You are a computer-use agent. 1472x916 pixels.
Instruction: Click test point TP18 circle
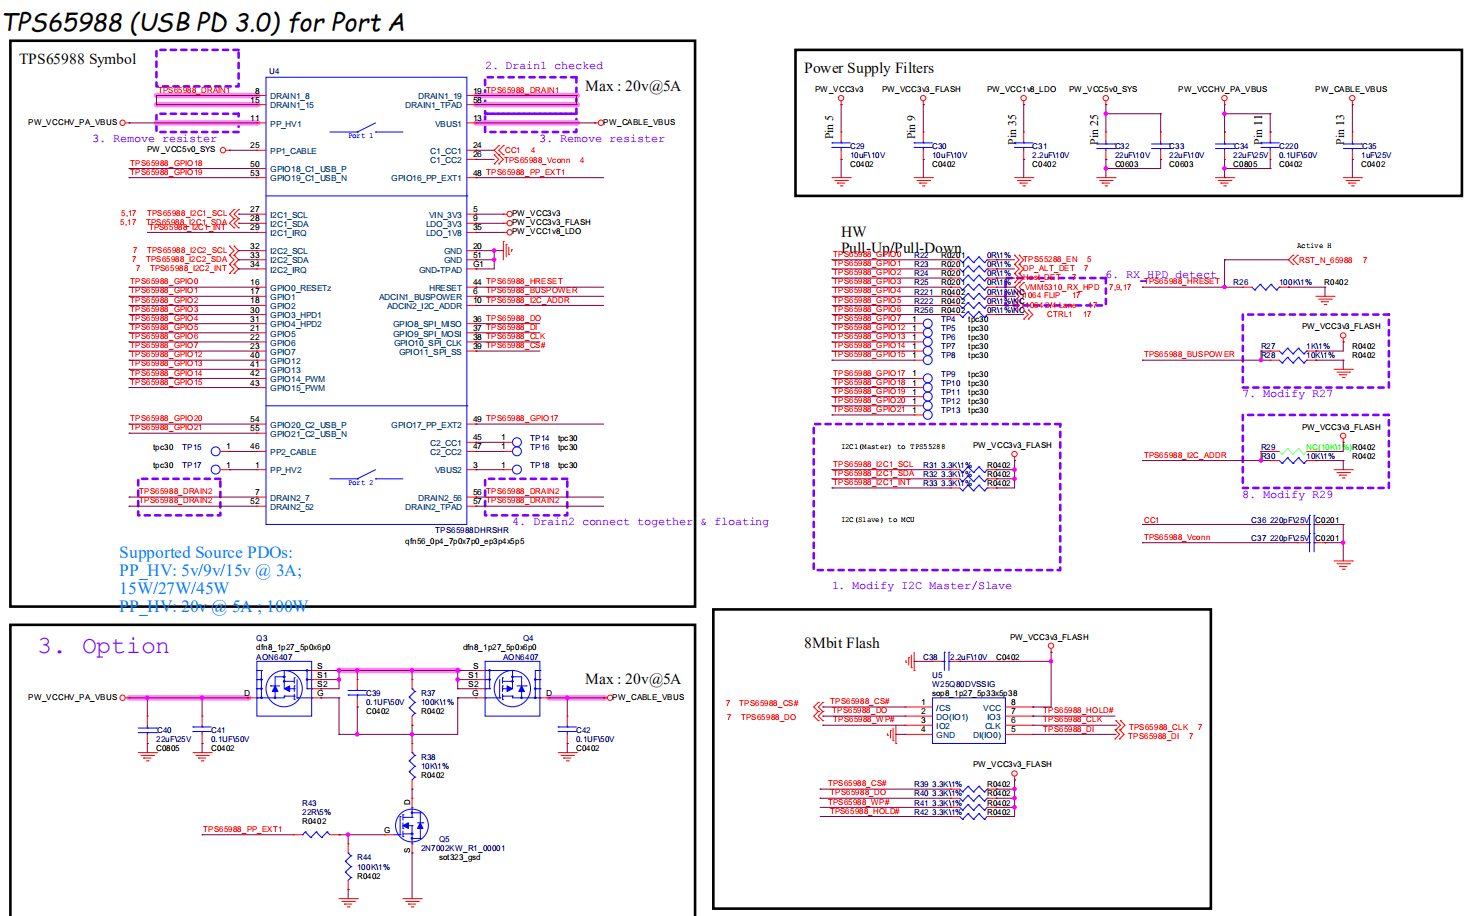point(517,467)
